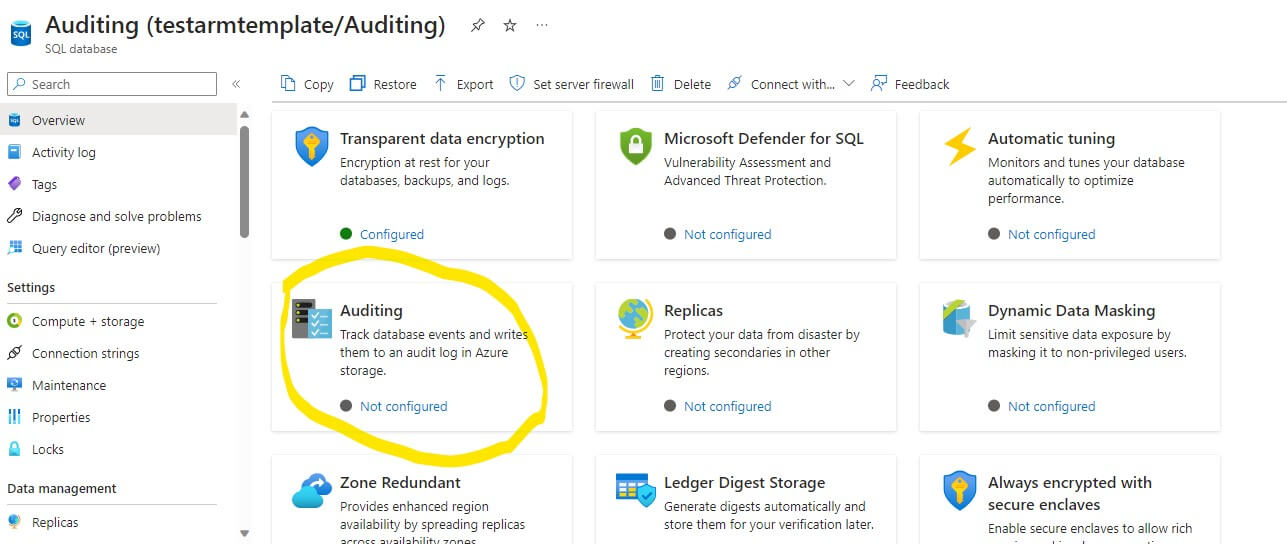This screenshot has width=1287, height=544.
Task: Click the Ledger Digest Storage icon
Action: tap(636, 491)
